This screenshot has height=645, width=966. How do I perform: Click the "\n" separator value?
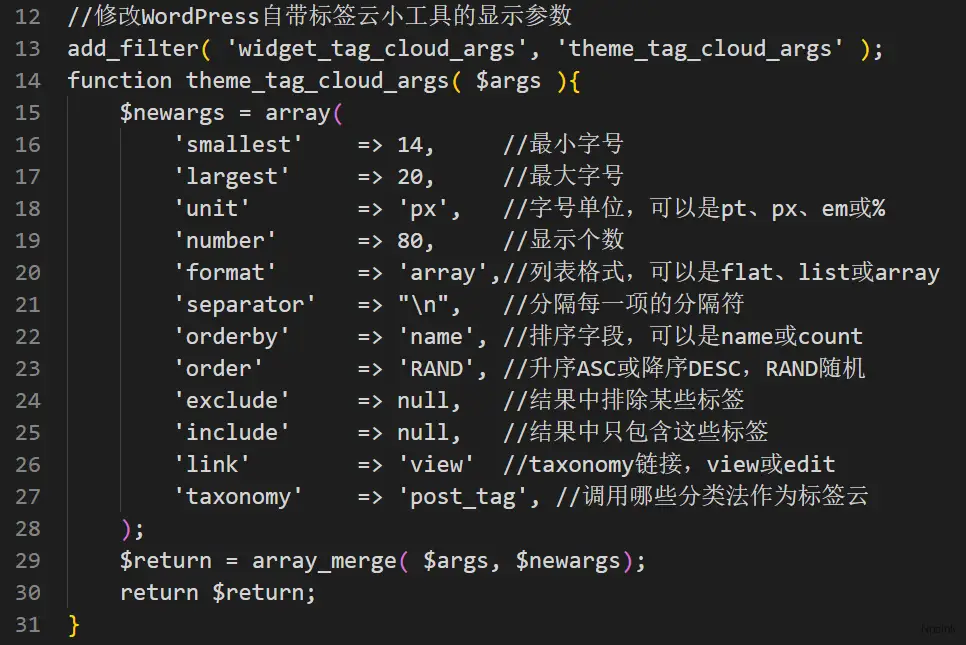coord(423,305)
